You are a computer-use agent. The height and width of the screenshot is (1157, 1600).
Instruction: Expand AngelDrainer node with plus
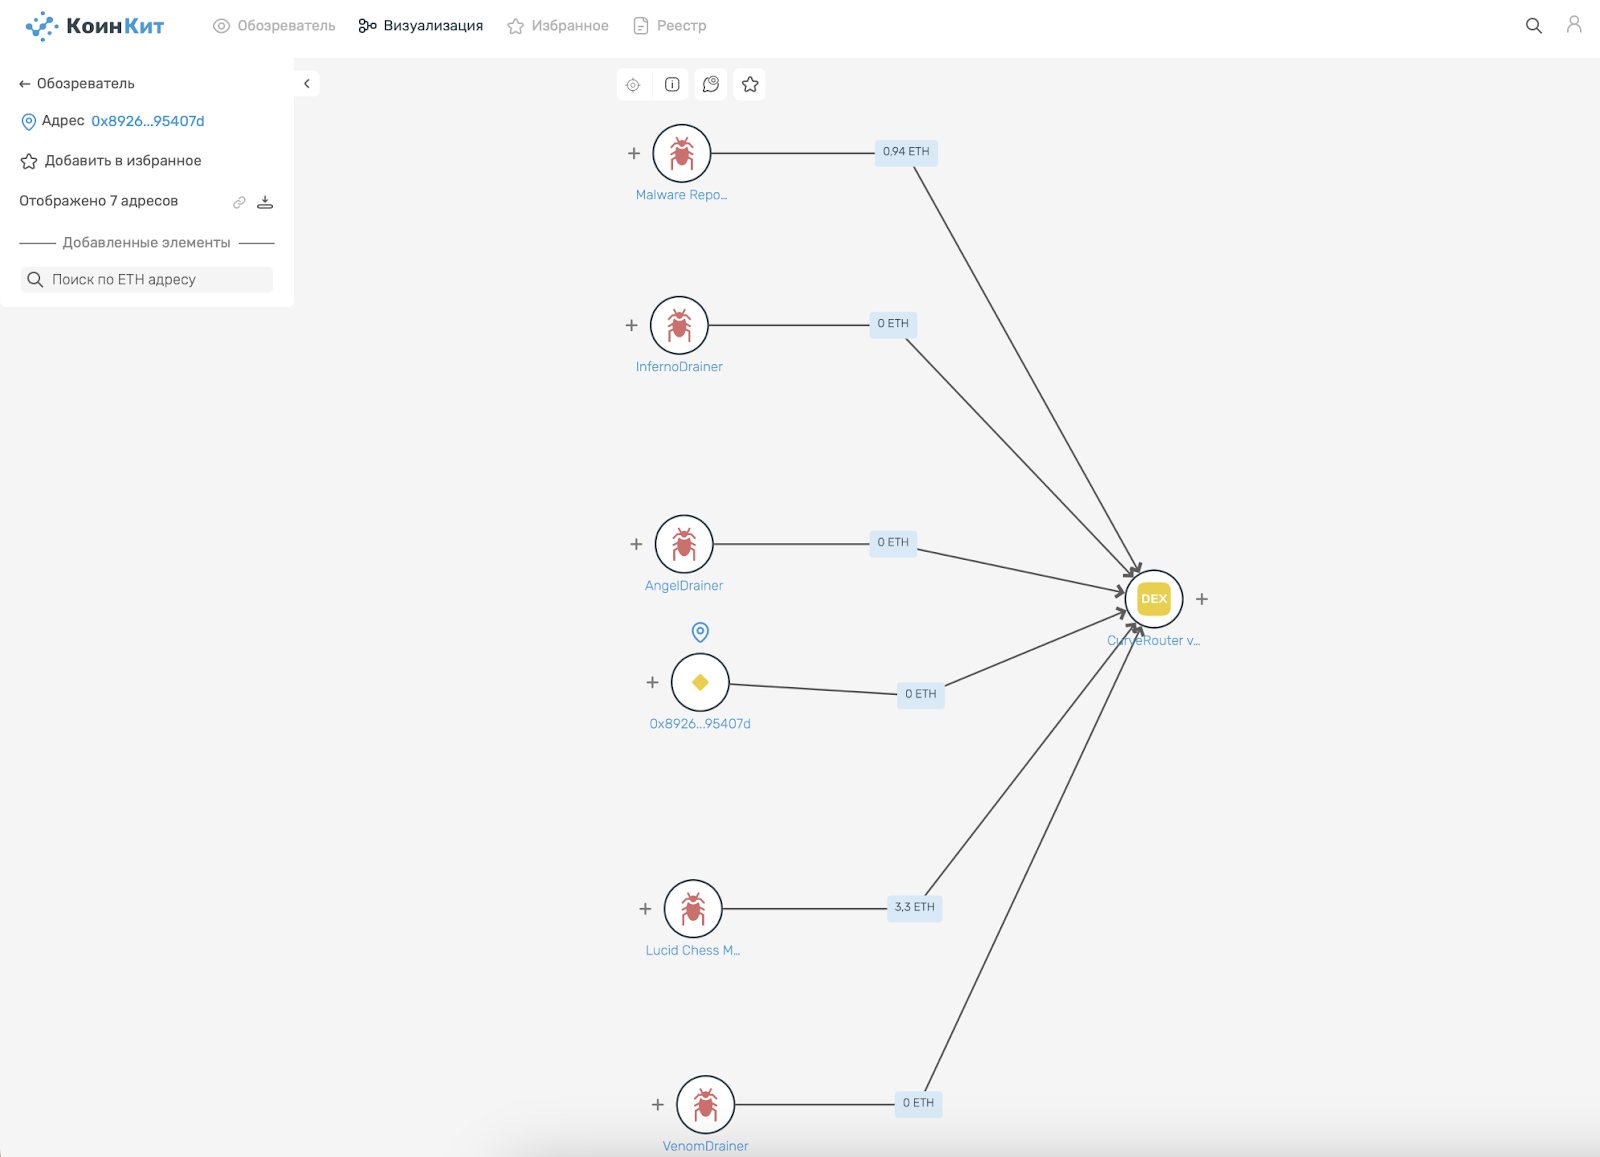point(636,544)
